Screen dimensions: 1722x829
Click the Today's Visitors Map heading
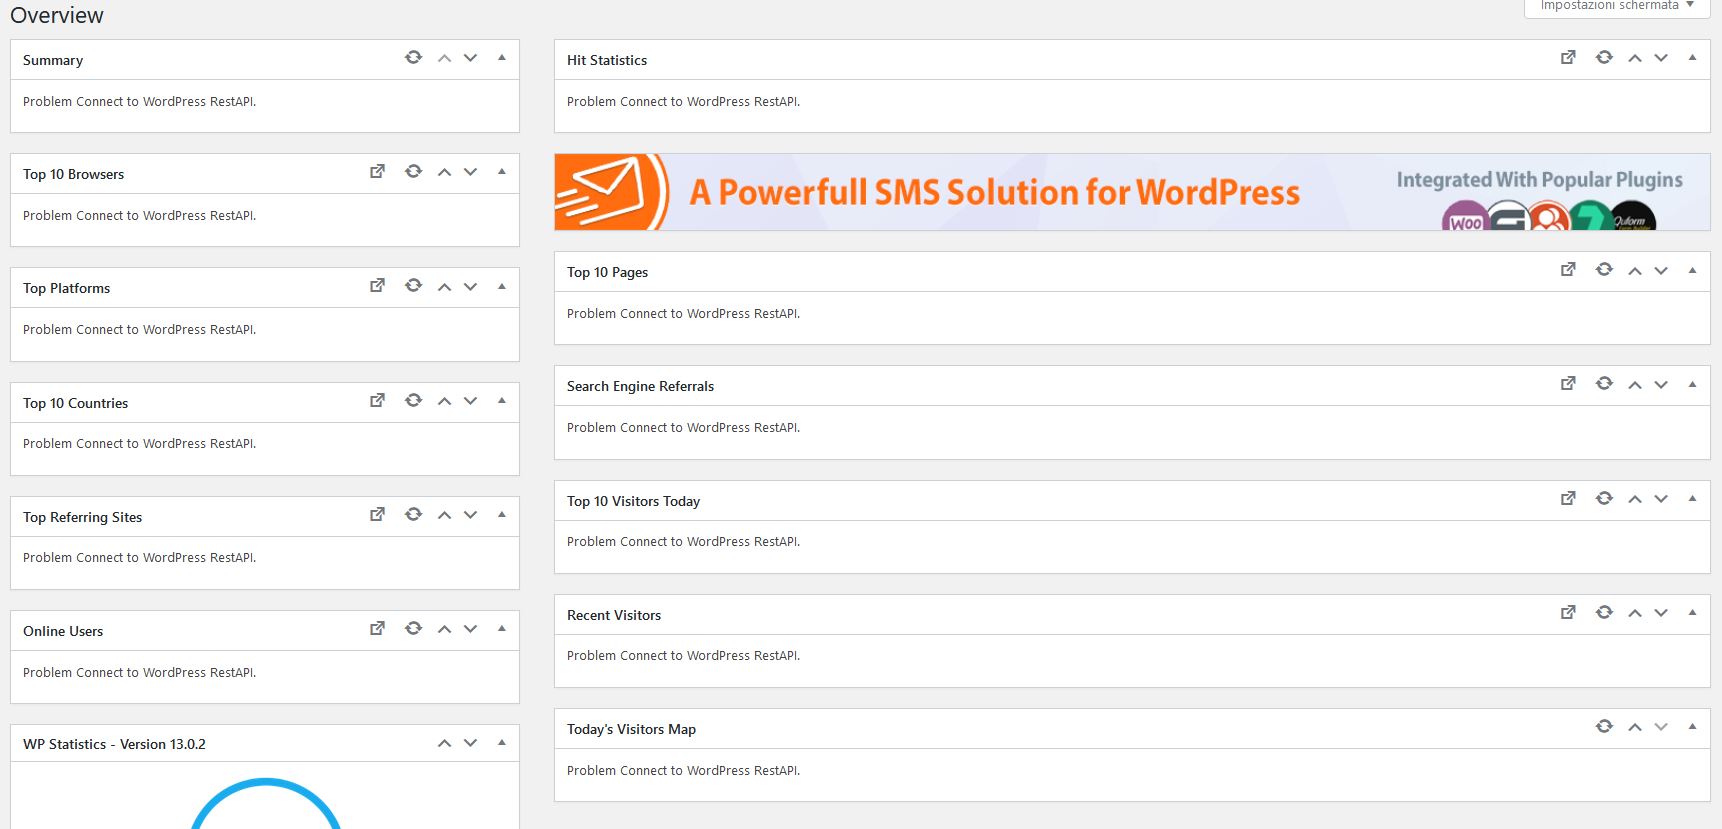pos(631,729)
